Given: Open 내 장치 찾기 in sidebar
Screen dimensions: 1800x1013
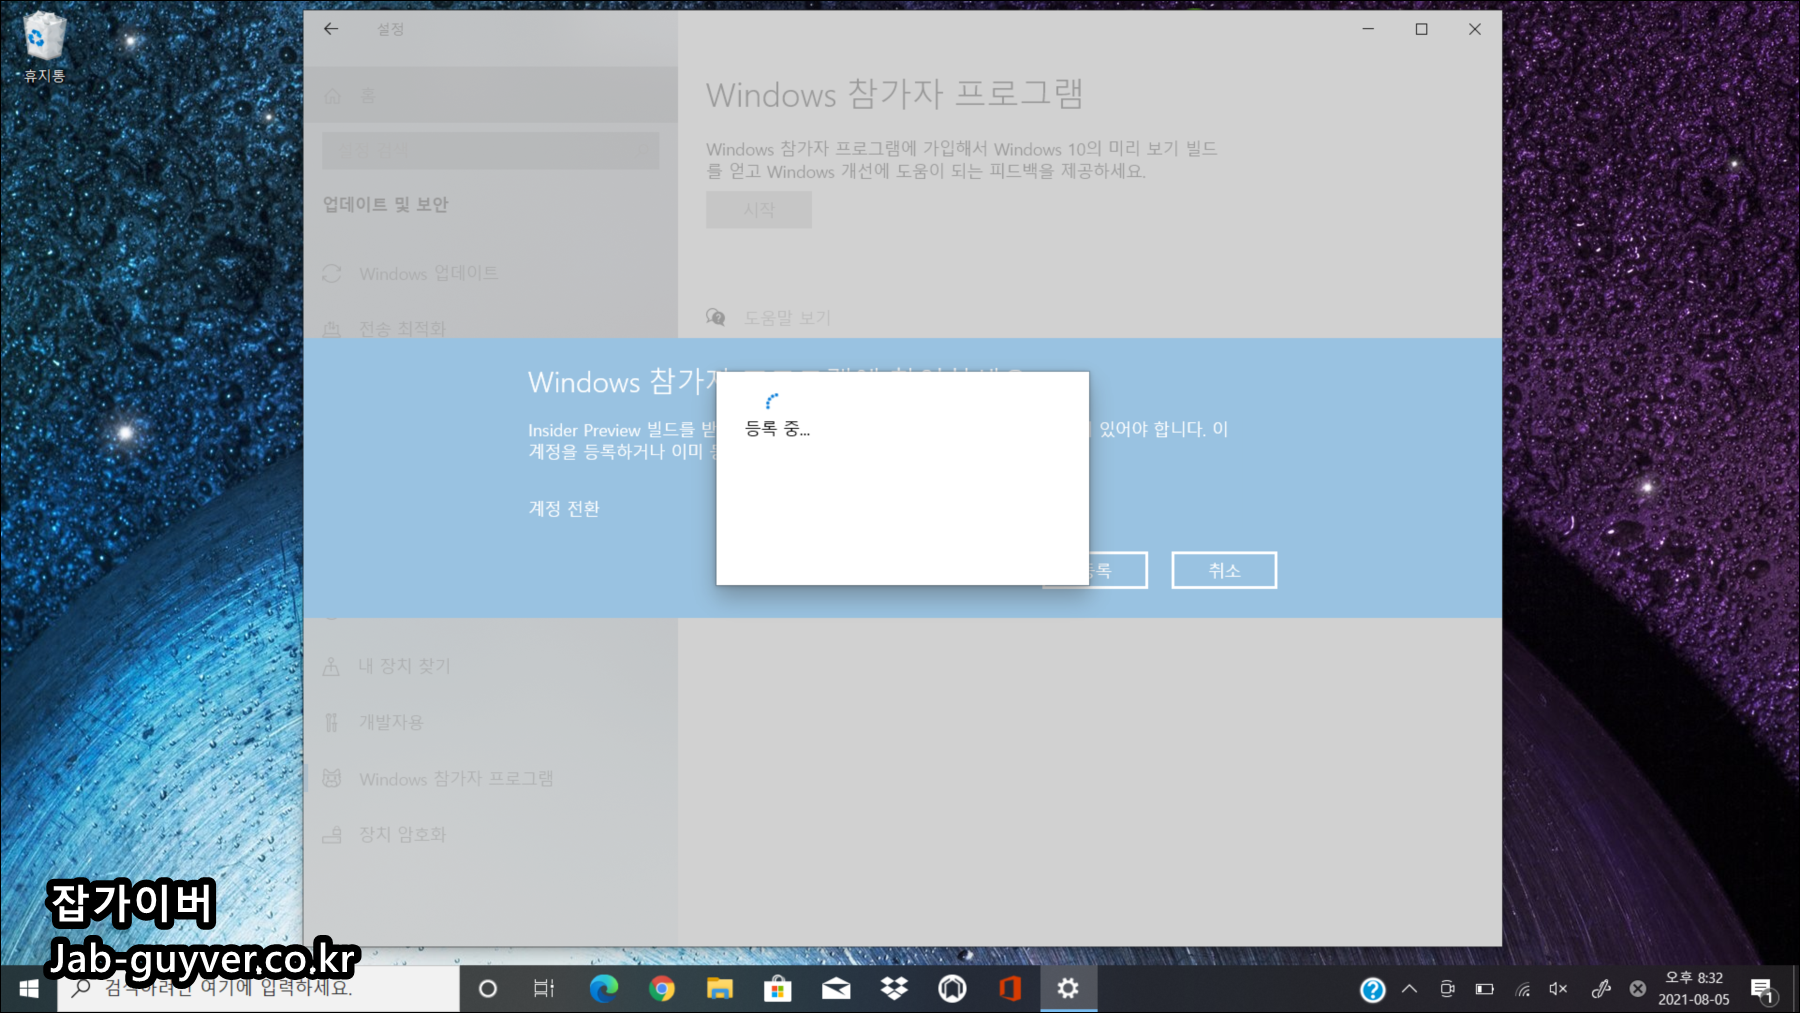Looking at the screenshot, I should 490,666.
